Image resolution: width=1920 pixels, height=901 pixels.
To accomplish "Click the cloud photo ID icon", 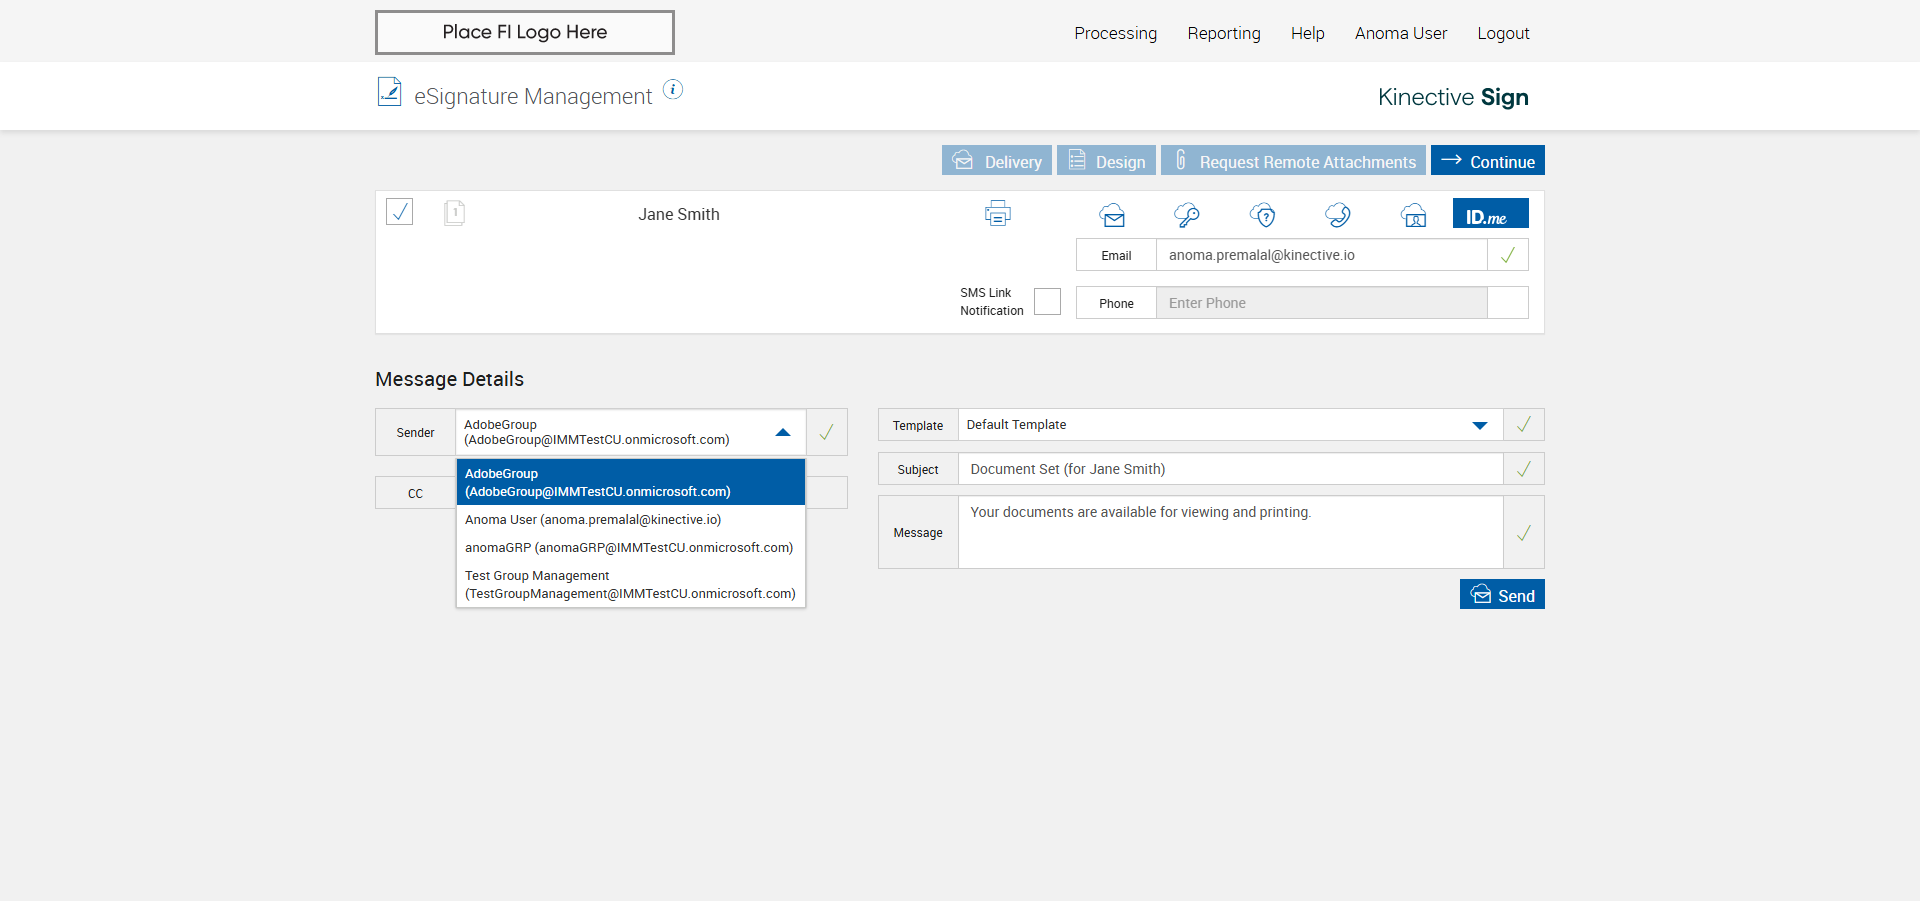I will (x=1414, y=214).
